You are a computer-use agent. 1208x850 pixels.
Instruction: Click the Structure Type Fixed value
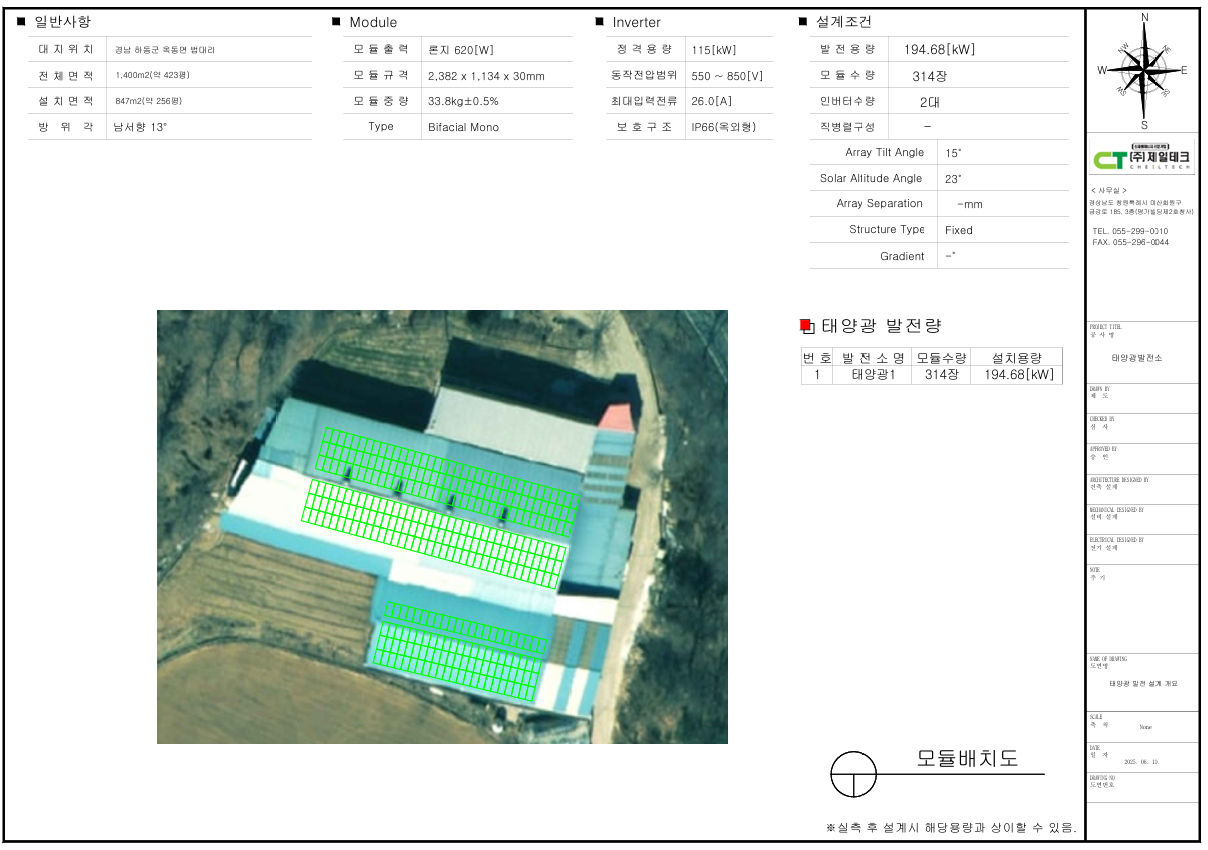[958, 230]
